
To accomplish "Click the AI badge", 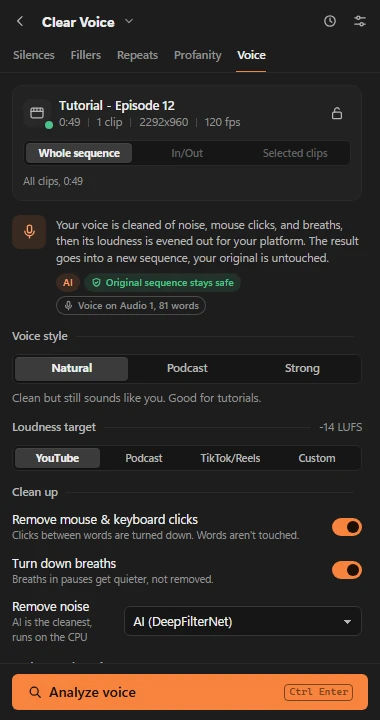I will click(68, 283).
